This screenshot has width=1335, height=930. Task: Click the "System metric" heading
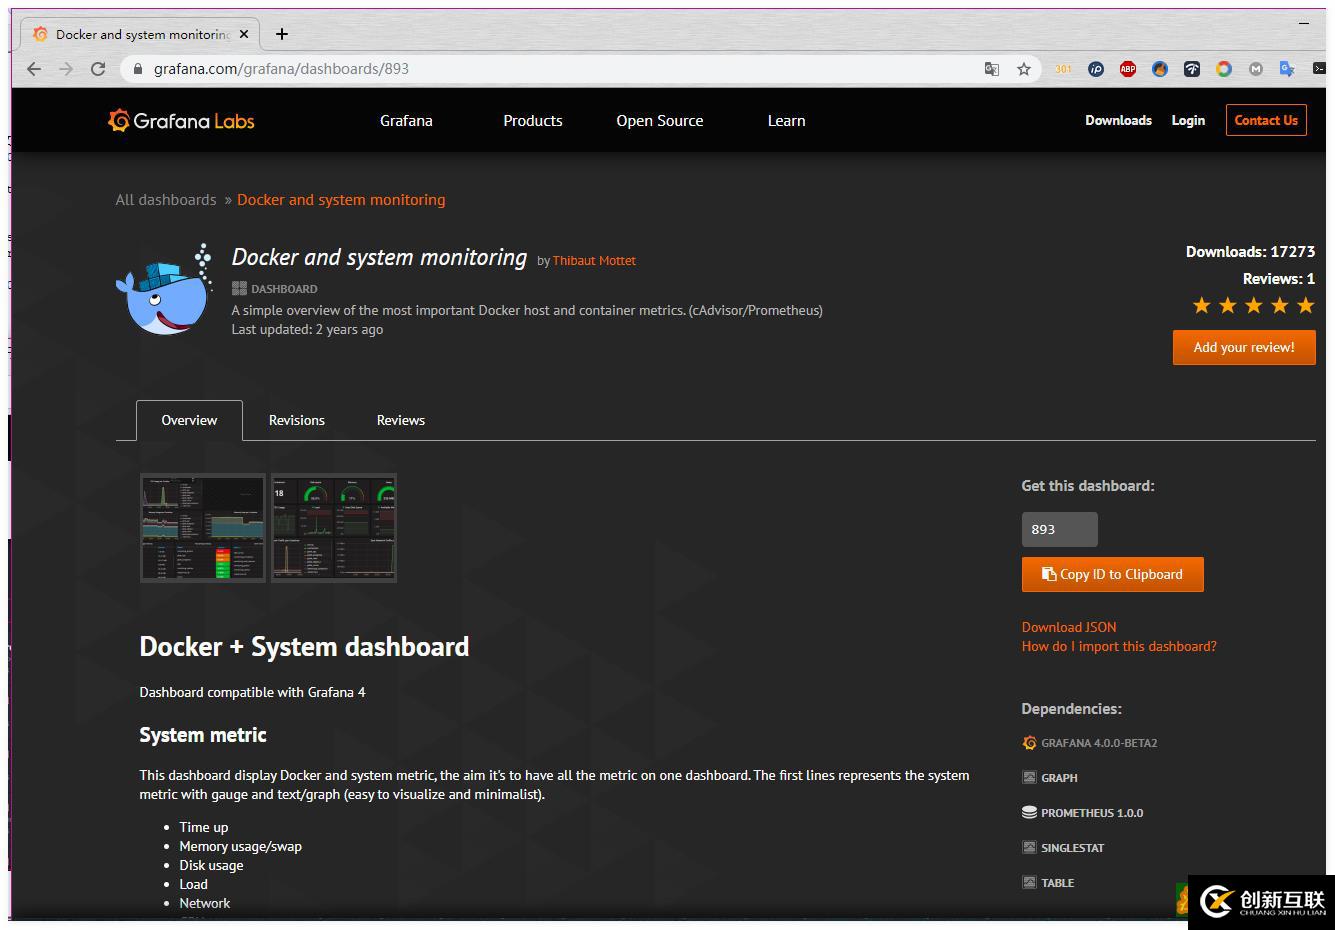[203, 735]
